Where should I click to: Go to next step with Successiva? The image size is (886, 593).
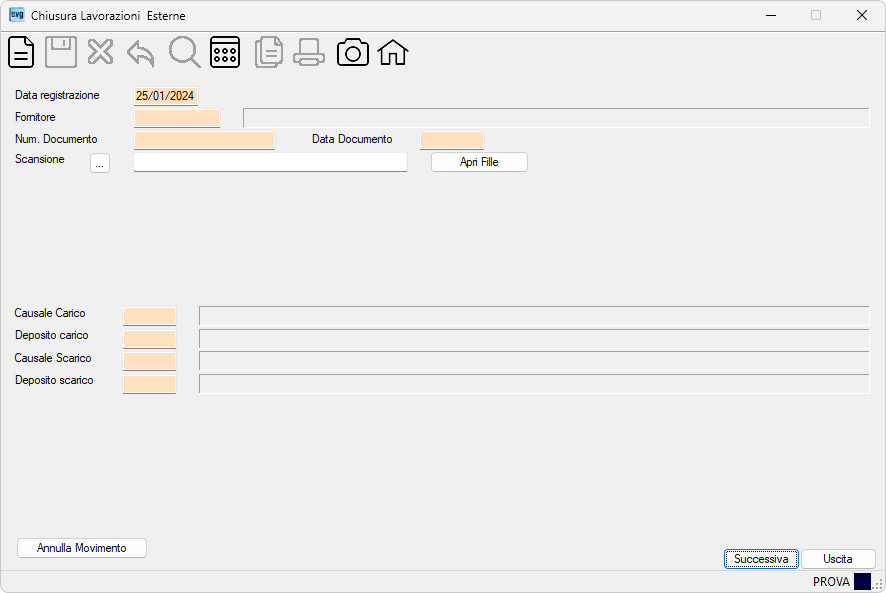(761, 559)
